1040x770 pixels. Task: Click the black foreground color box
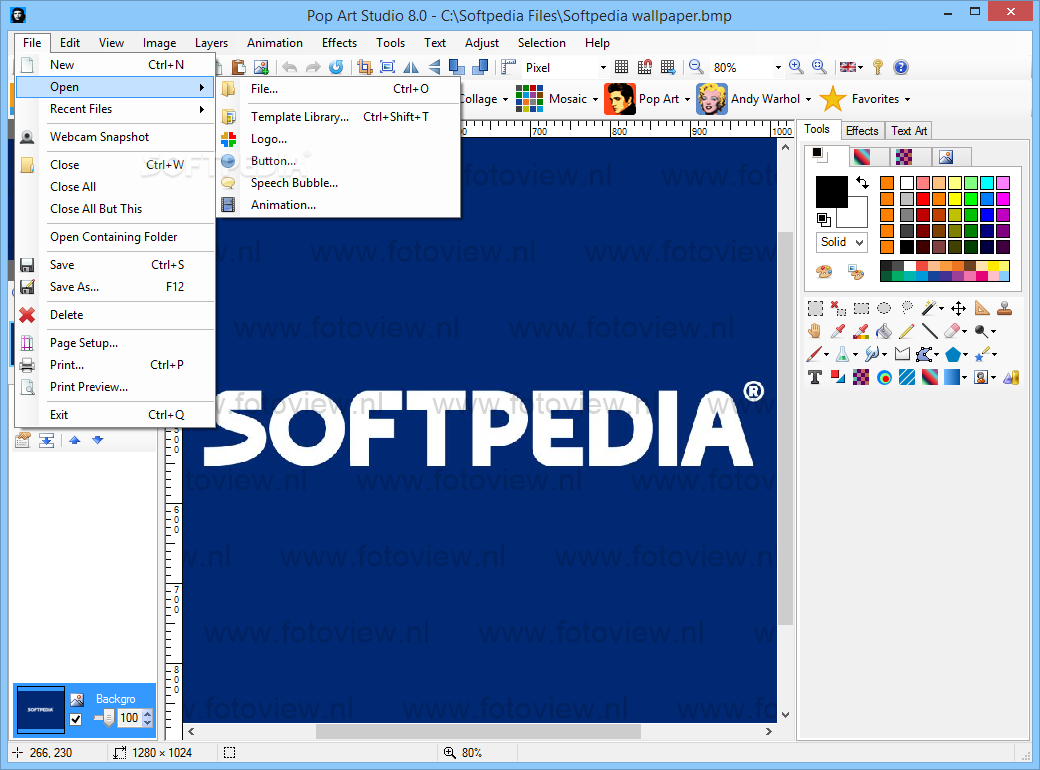tap(831, 192)
